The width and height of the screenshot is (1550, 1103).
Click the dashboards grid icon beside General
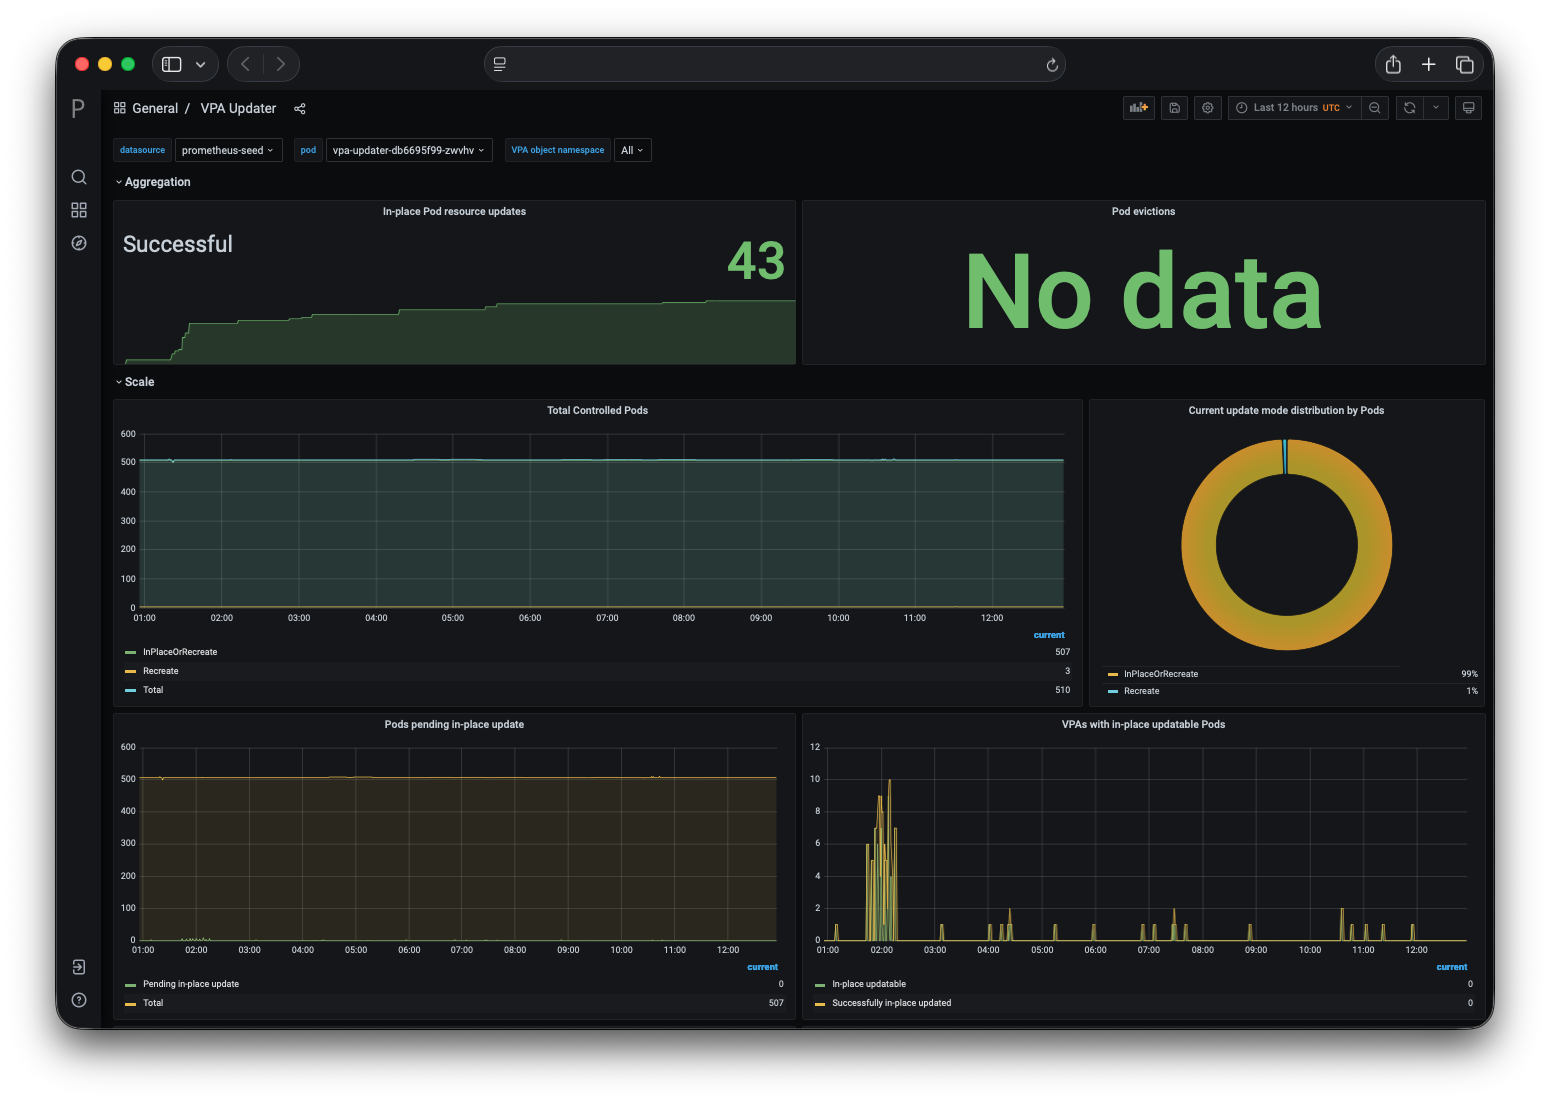(120, 108)
